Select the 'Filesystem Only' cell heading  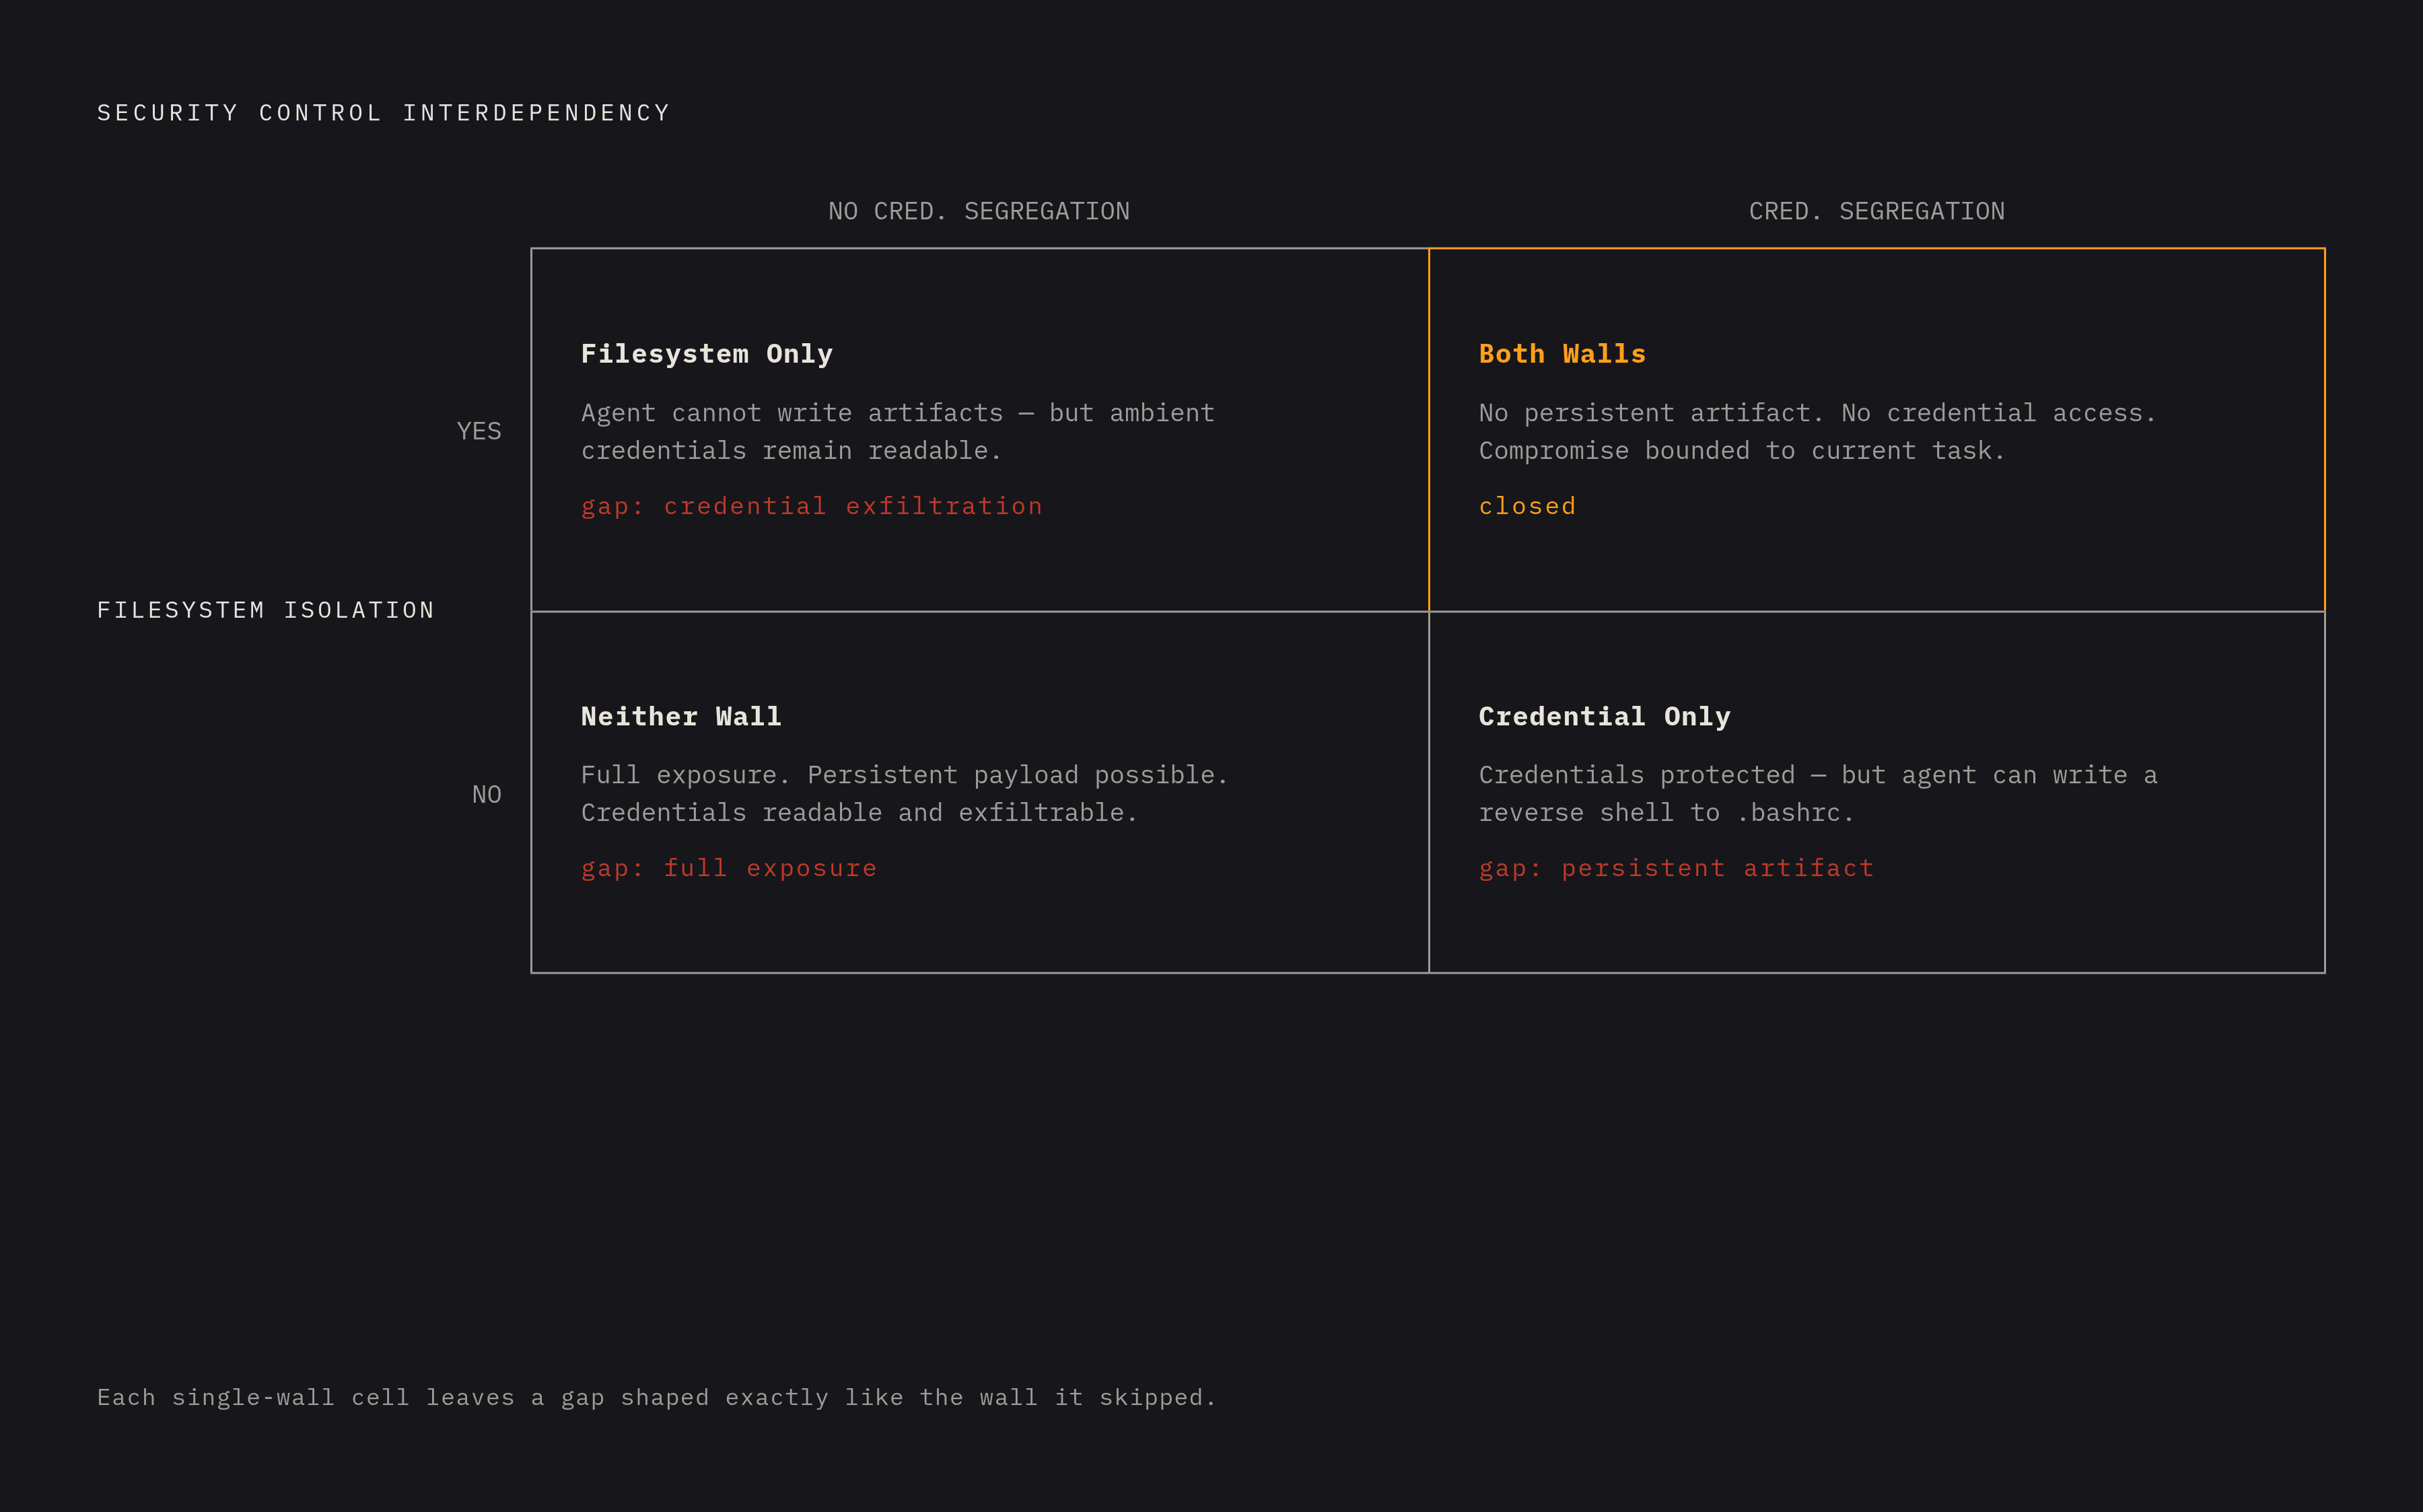tap(707, 354)
